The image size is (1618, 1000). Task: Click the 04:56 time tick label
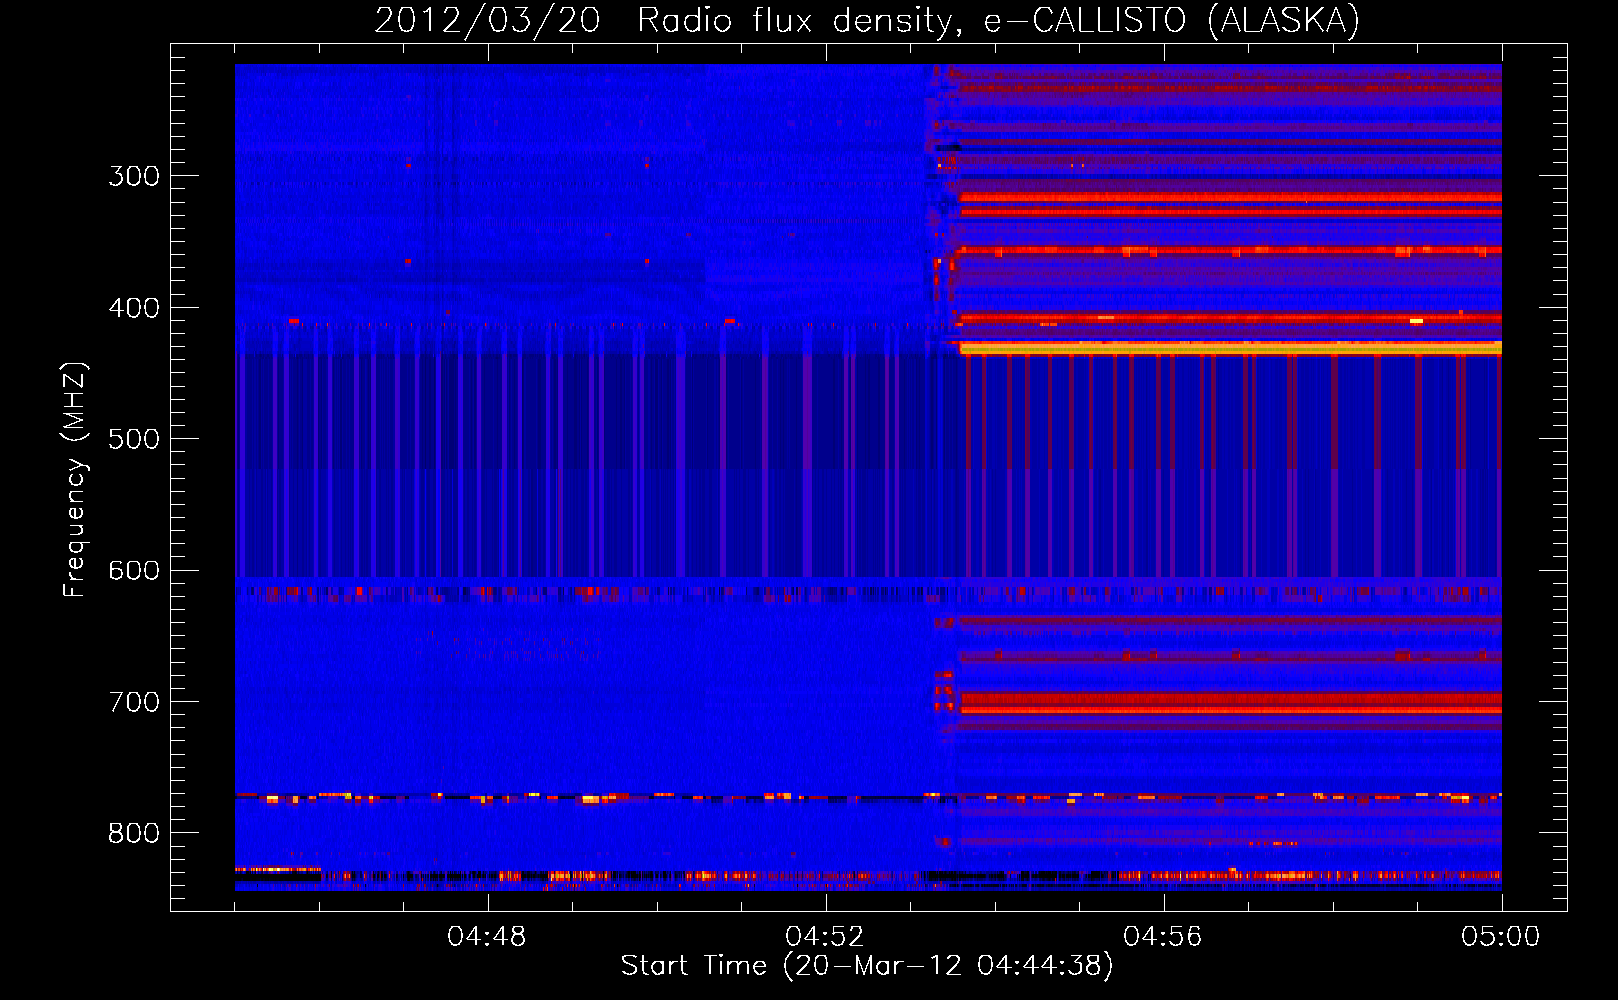click(1163, 937)
